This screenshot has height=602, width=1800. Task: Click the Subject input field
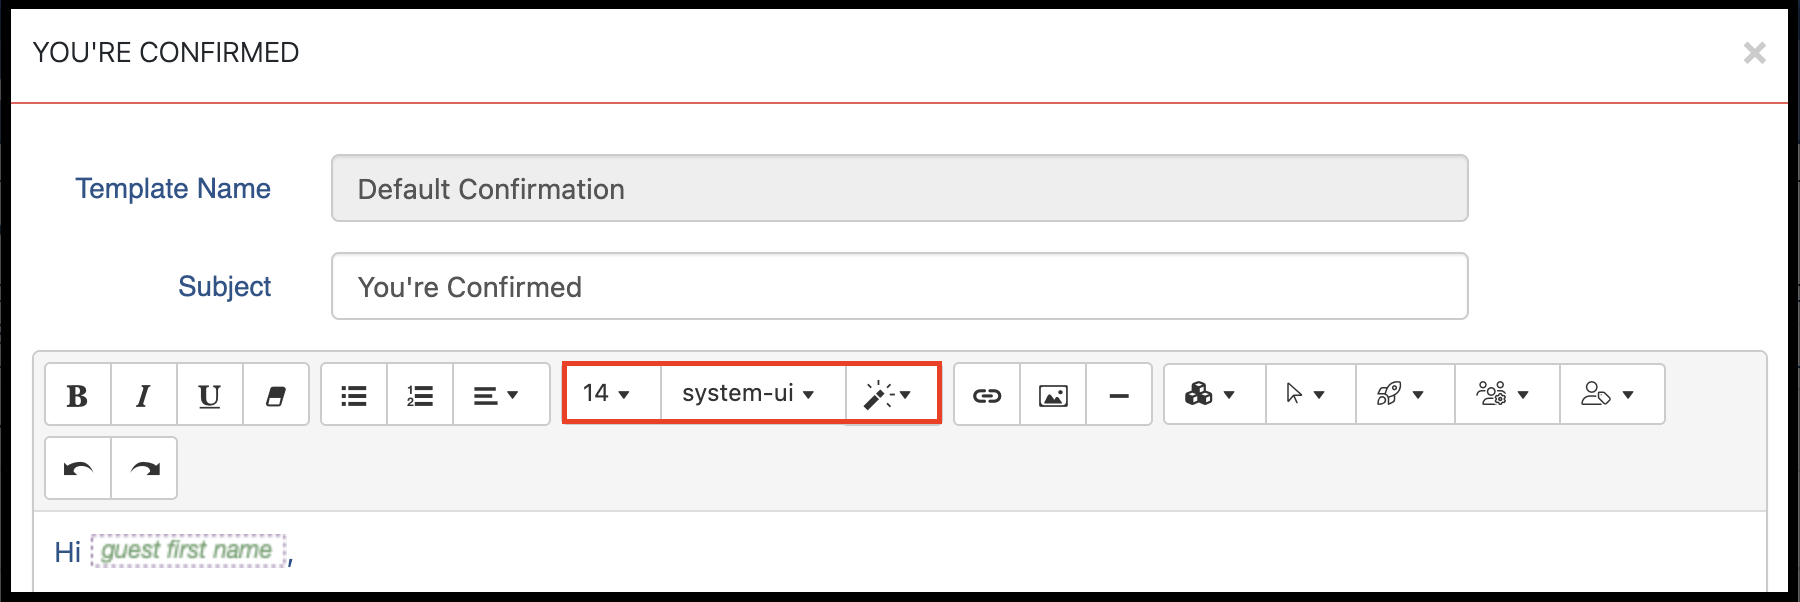pyautogui.click(x=900, y=286)
